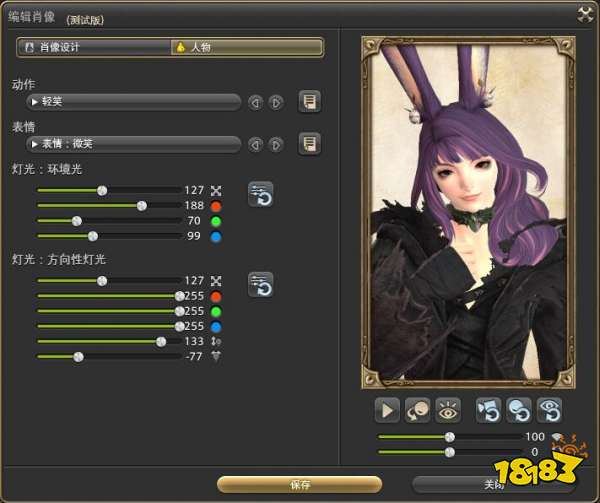This screenshot has width=600, height=503.
Task: Reset the 环境光 ambient lighting settings
Action: (260, 195)
